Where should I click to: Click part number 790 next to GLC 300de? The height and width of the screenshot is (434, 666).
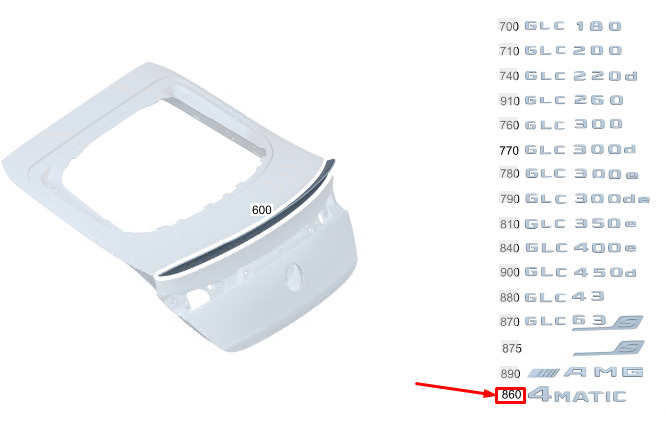(x=509, y=199)
